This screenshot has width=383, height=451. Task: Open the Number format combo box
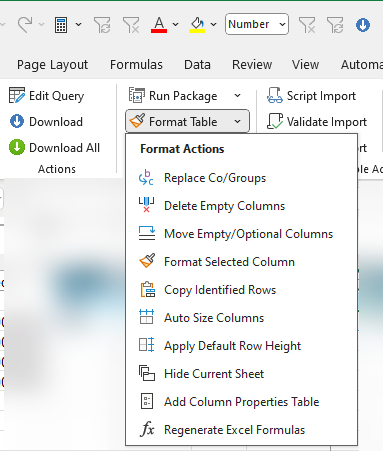[x=257, y=24]
